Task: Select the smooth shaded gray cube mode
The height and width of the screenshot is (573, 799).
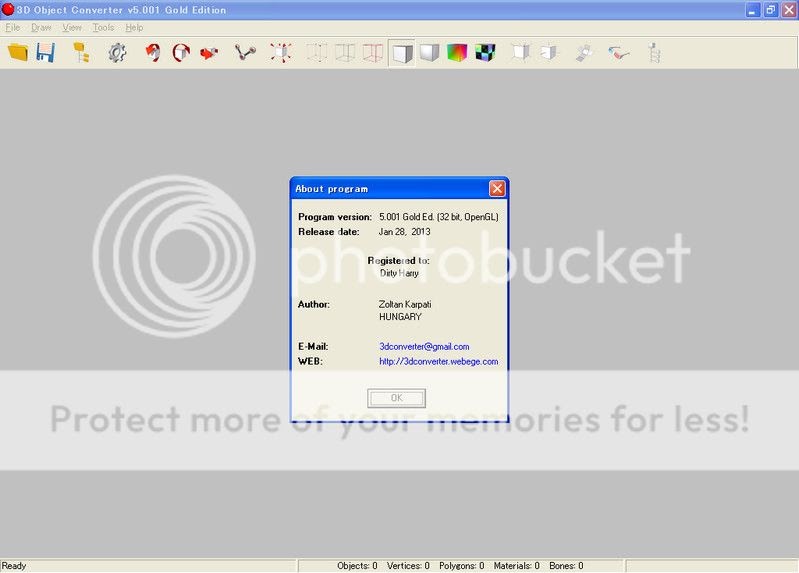Action: click(430, 53)
